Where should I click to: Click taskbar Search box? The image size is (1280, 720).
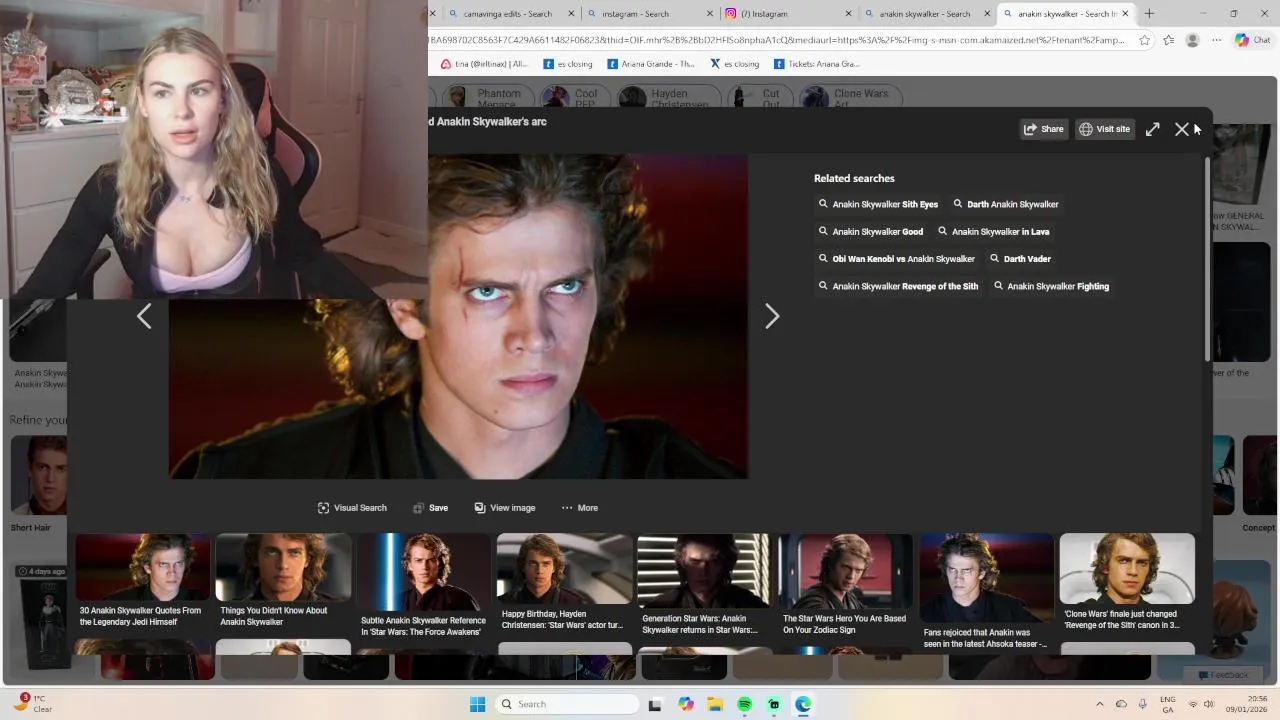567,704
